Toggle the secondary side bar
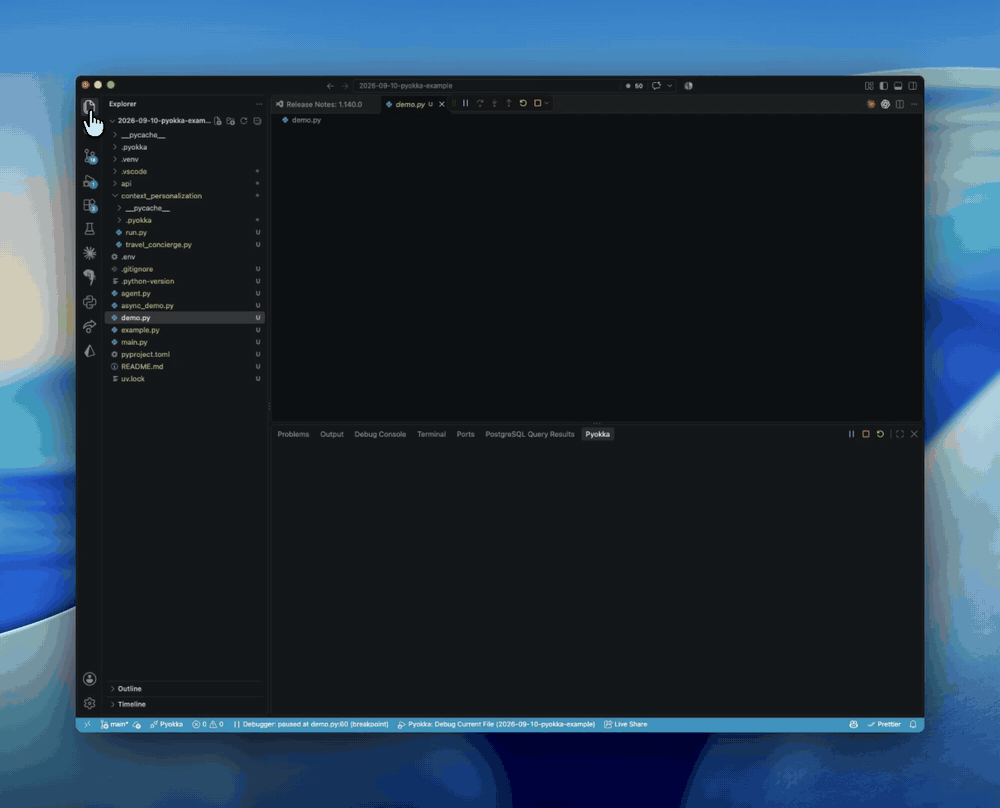The height and width of the screenshot is (808, 1000). (913, 85)
